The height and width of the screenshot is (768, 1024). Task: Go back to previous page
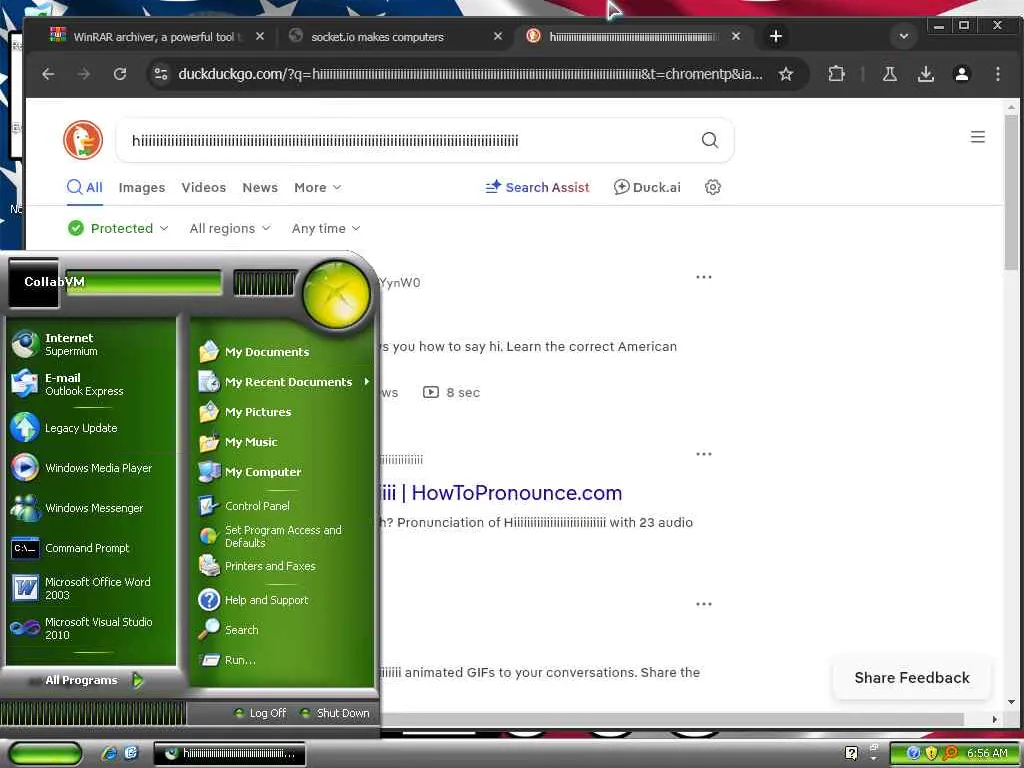[x=48, y=74]
